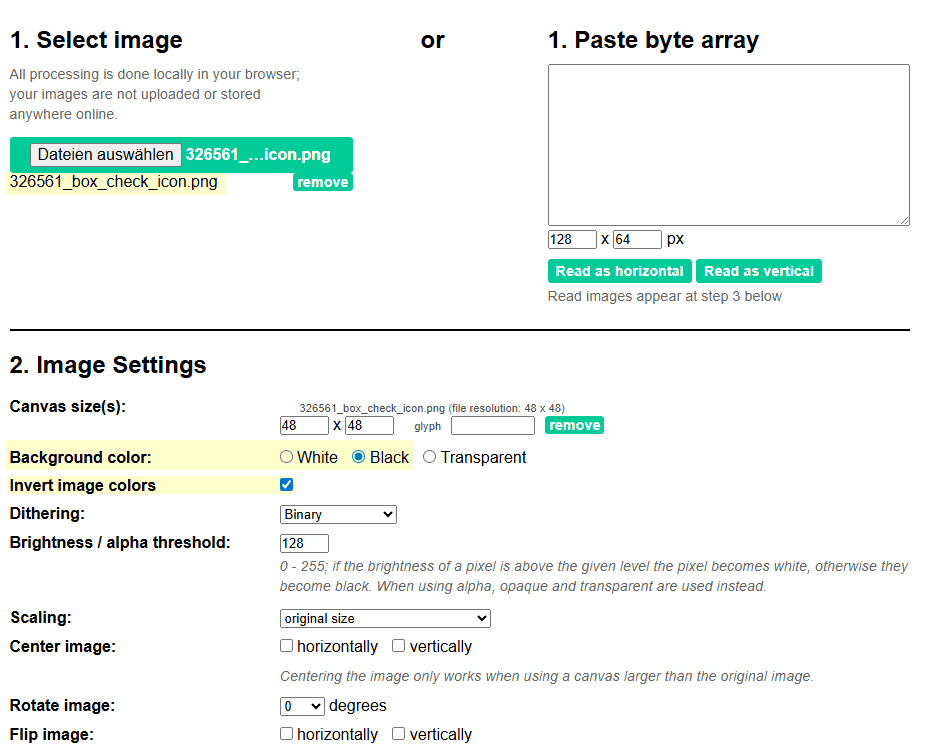Click the brightness threshold field

coord(304,543)
